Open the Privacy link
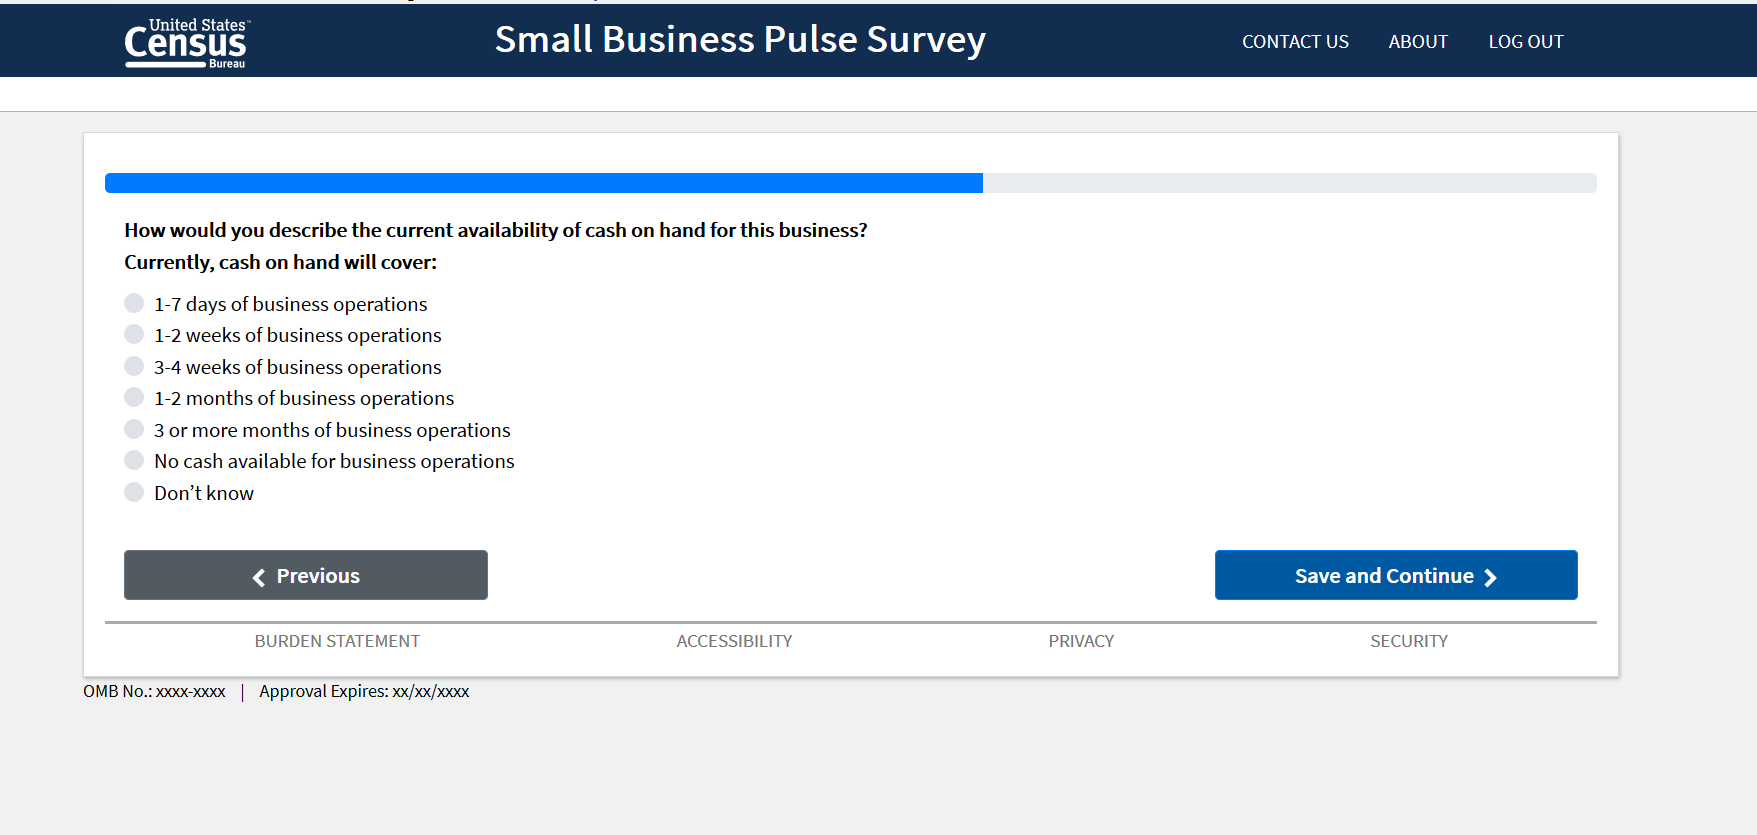Image resolution: width=1757 pixels, height=835 pixels. tap(1081, 641)
